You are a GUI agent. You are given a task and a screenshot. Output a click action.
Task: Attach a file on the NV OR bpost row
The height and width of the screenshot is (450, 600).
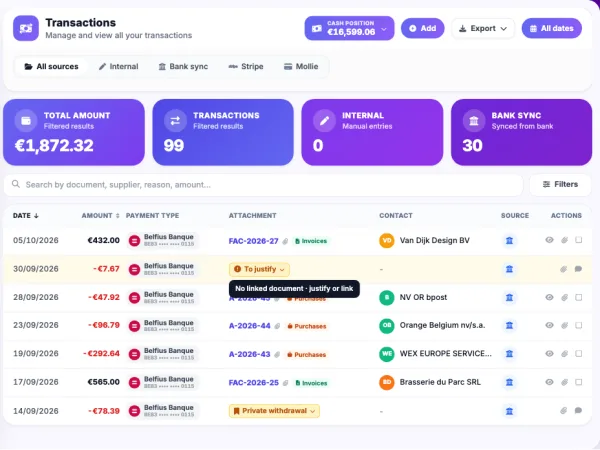[x=564, y=297]
